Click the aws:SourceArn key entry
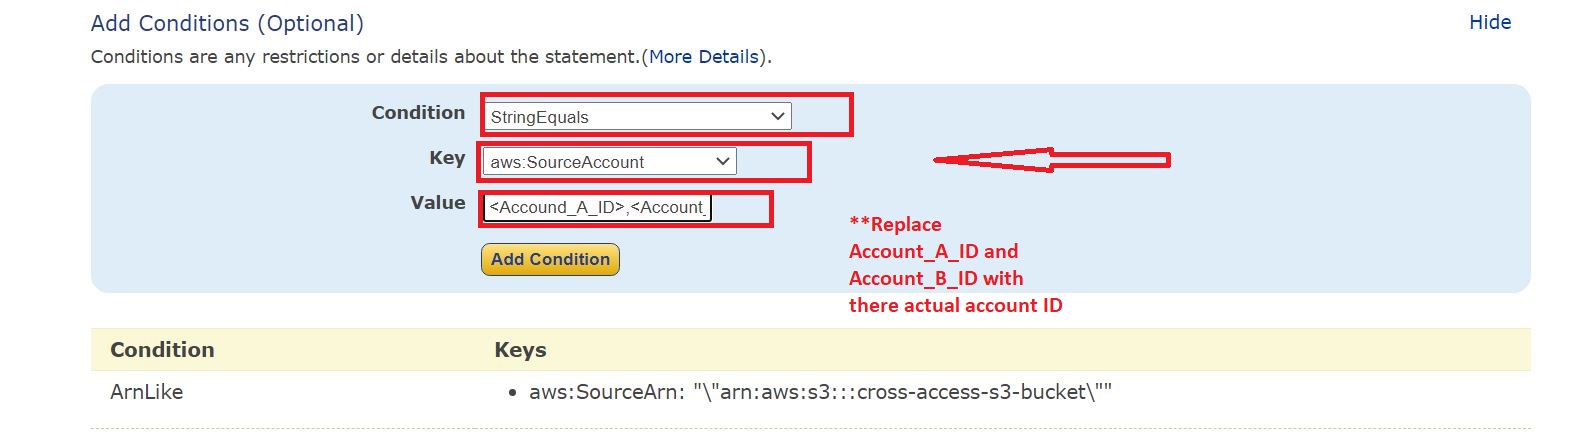The height and width of the screenshot is (436, 1581). 820,392
